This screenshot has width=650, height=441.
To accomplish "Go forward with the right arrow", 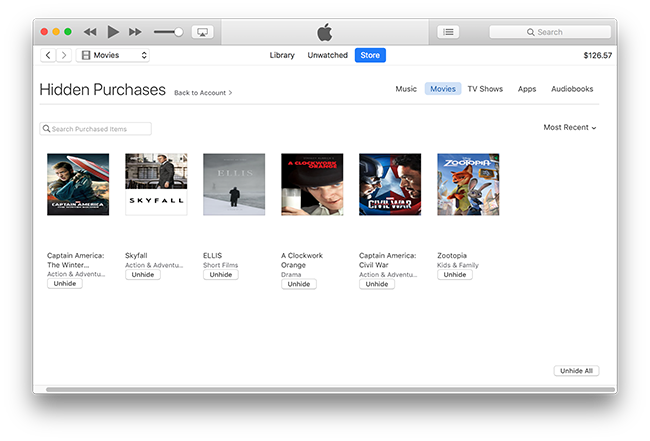I will pos(64,55).
